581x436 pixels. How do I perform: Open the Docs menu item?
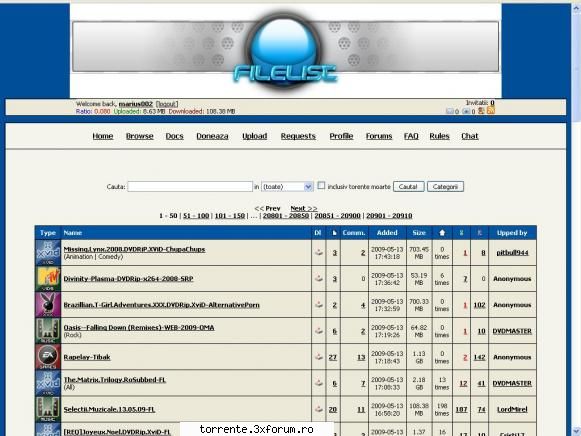point(175,136)
